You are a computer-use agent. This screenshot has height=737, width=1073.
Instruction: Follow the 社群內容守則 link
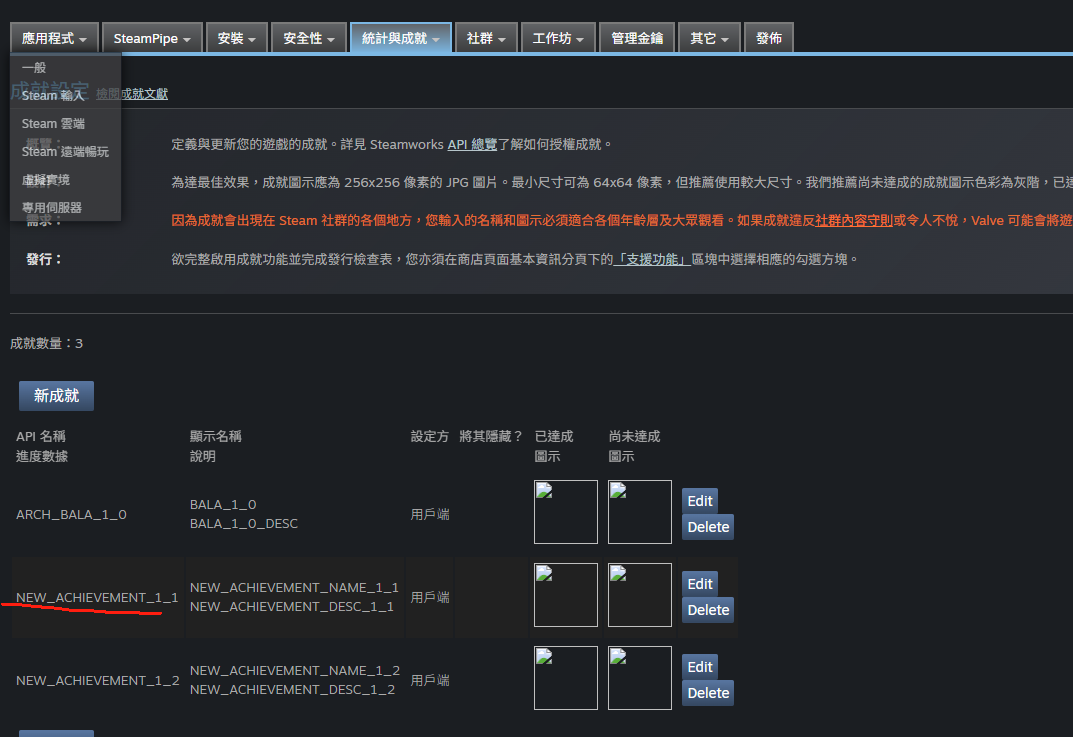853,221
